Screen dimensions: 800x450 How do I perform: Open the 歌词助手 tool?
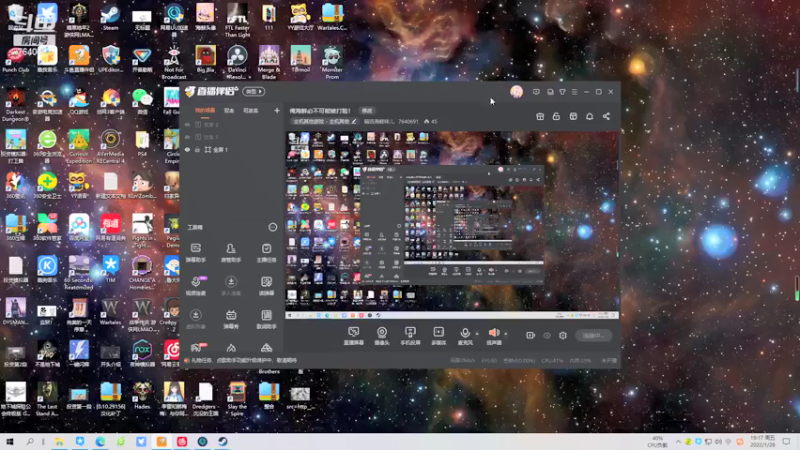[266, 319]
